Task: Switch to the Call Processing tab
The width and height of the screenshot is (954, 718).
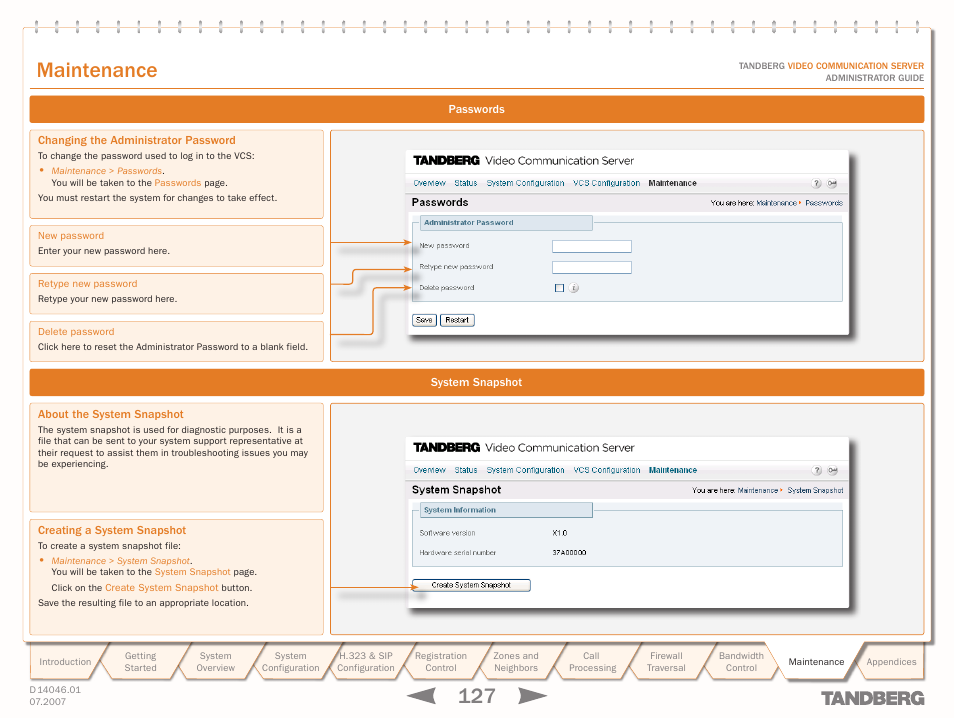Action: tap(591, 662)
